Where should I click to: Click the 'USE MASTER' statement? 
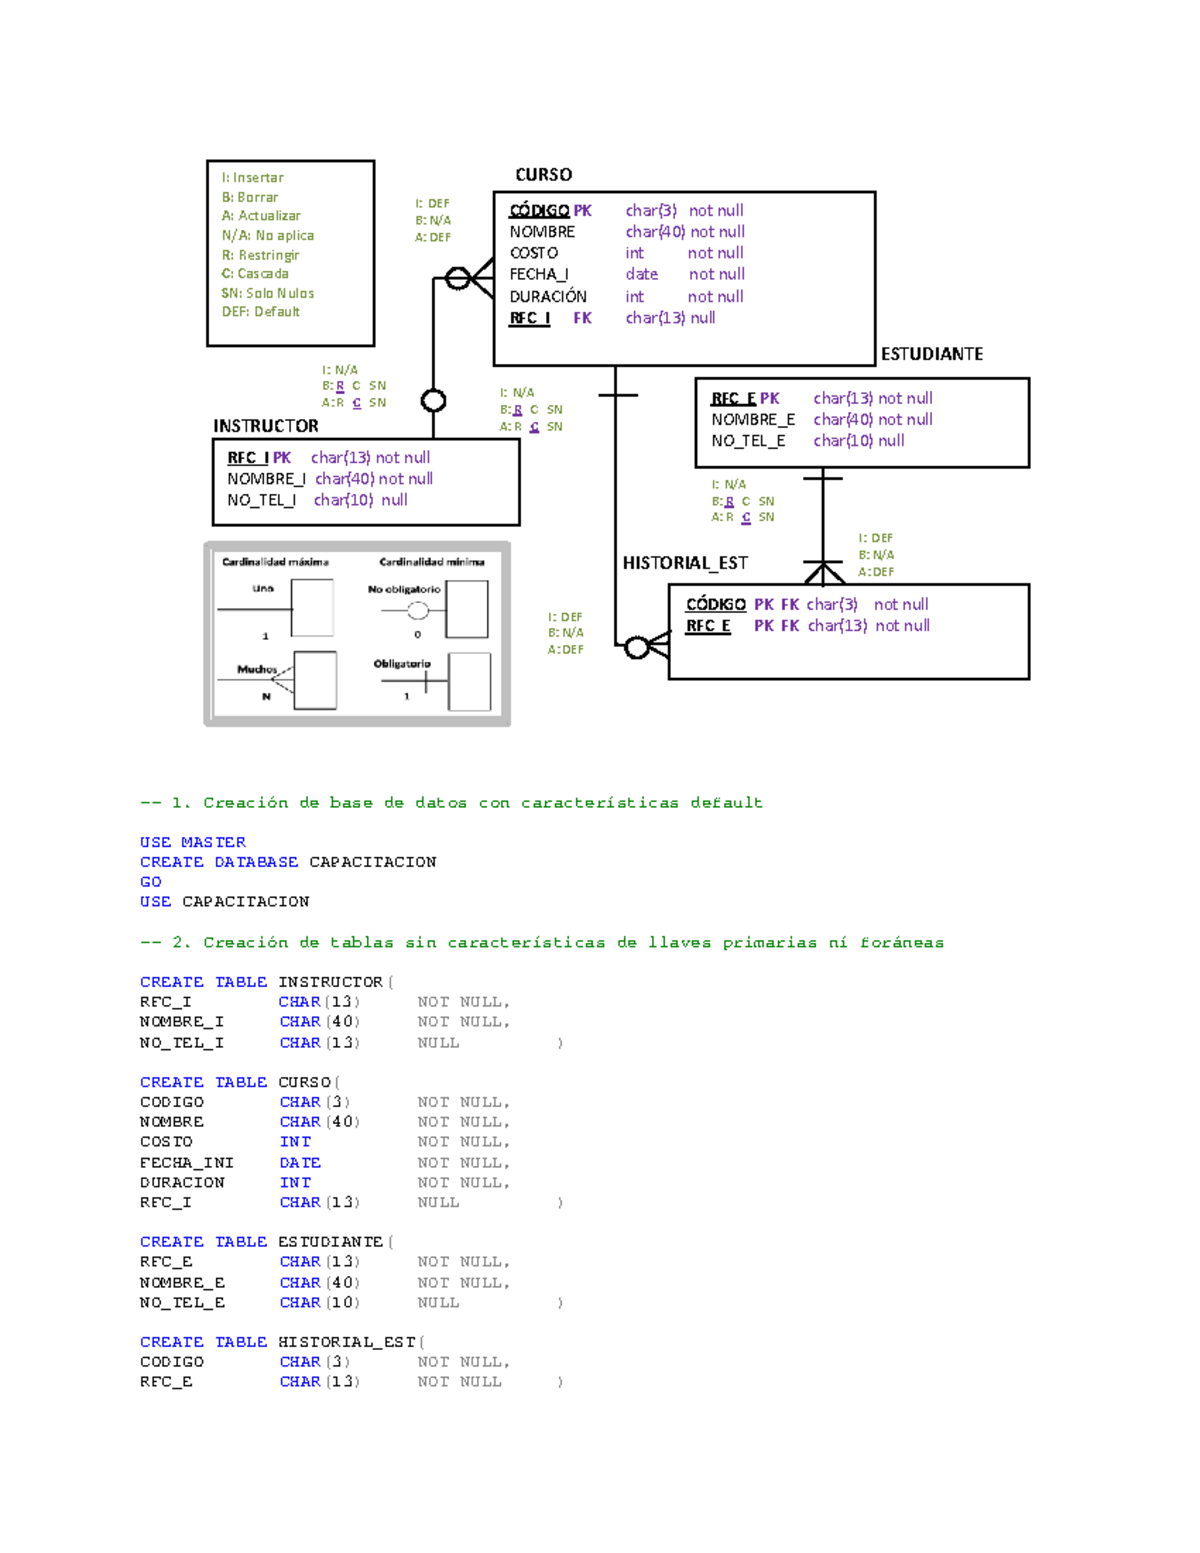click(193, 842)
